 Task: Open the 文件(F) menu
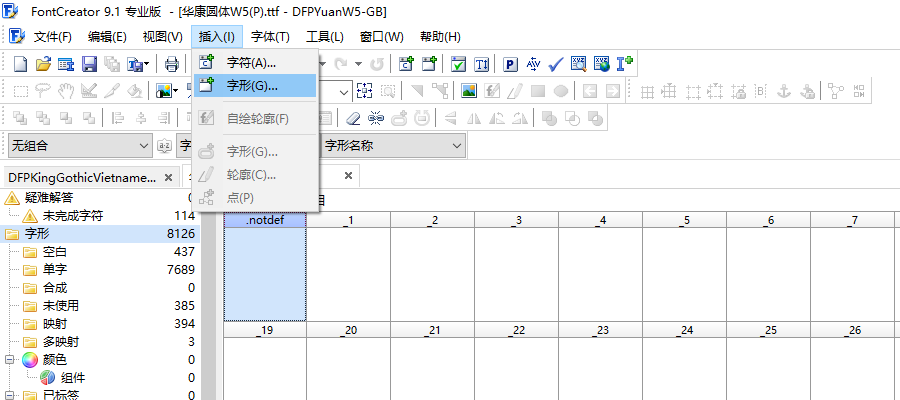(x=52, y=37)
